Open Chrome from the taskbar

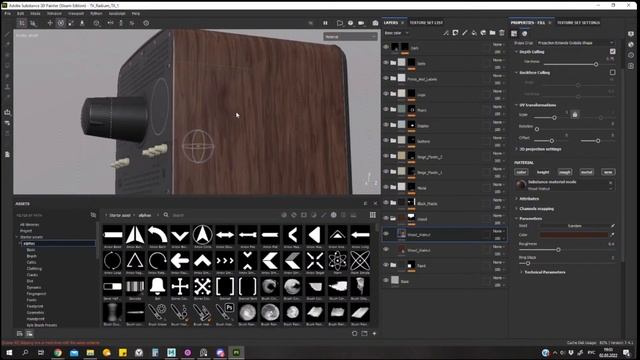[x=58, y=352]
